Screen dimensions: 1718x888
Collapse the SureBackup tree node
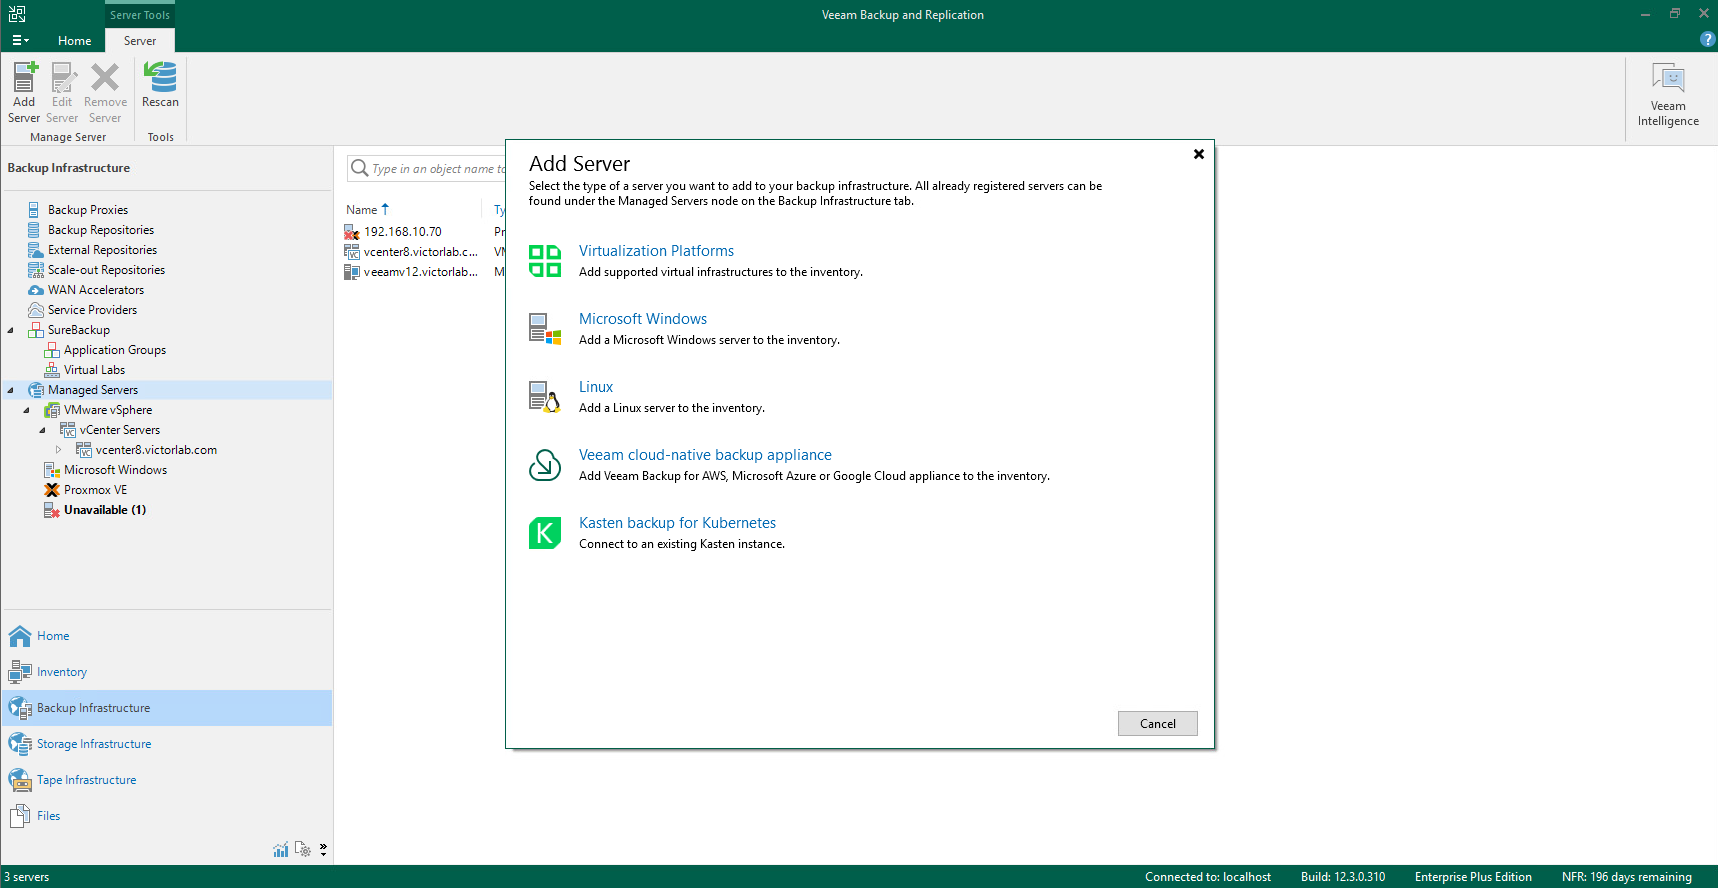coord(11,330)
